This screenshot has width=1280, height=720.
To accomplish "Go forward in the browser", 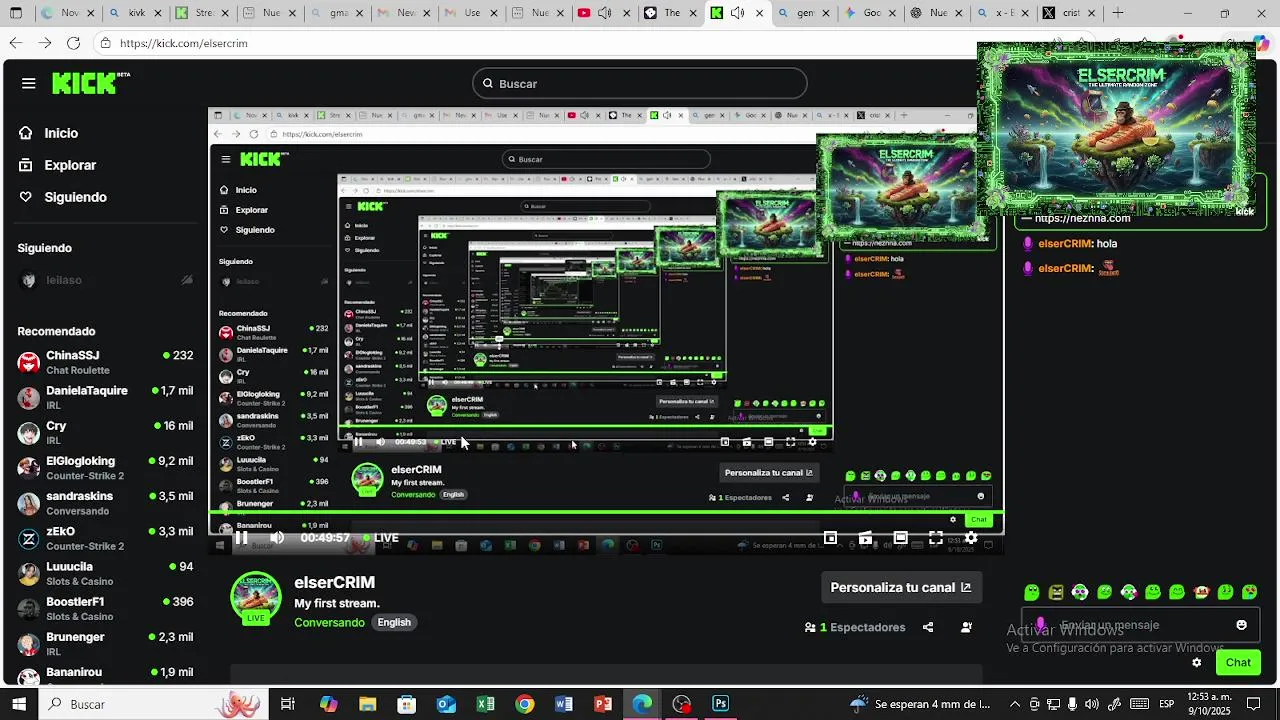I will click(44, 43).
